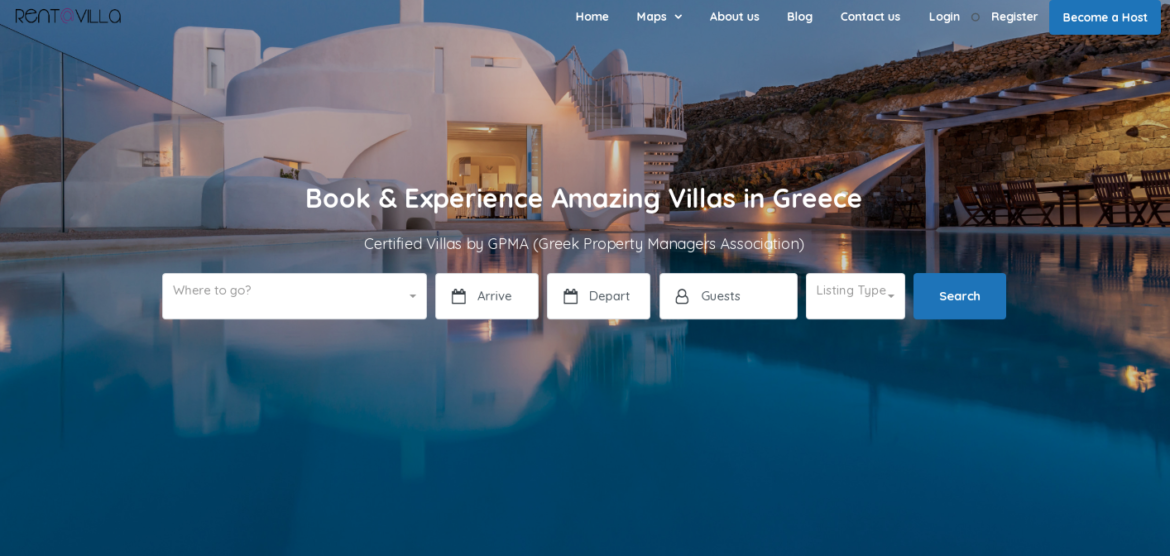The width and height of the screenshot is (1170, 556).
Task: Click the Arrive calendar icon
Action: click(x=459, y=296)
